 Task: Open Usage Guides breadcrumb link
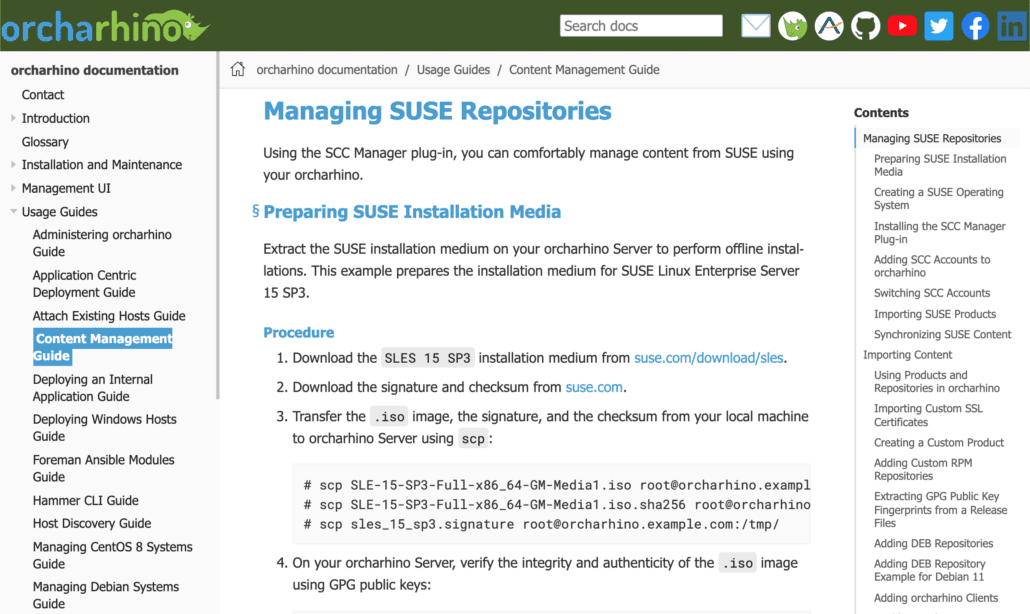click(453, 70)
